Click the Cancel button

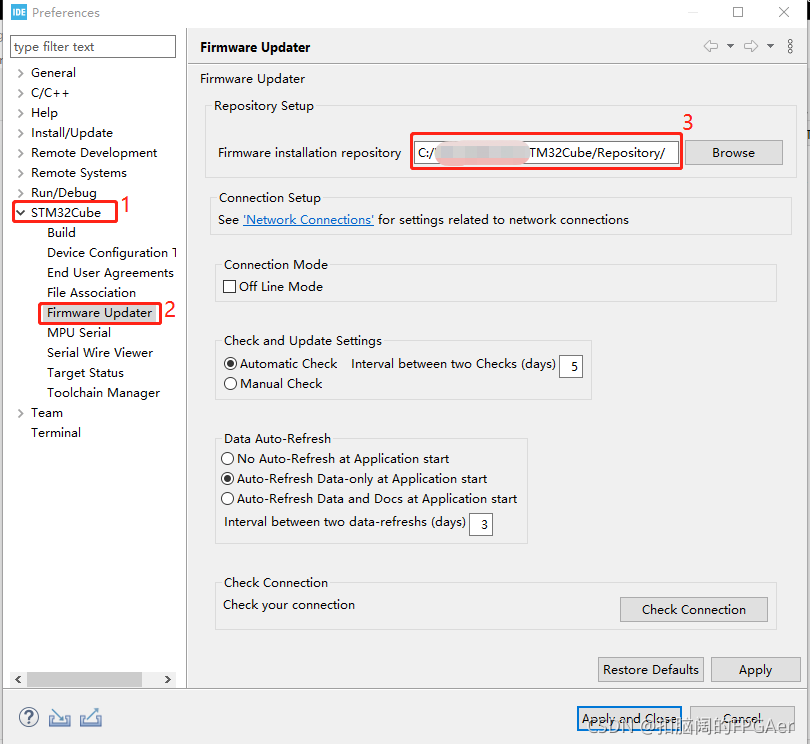coord(742,719)
